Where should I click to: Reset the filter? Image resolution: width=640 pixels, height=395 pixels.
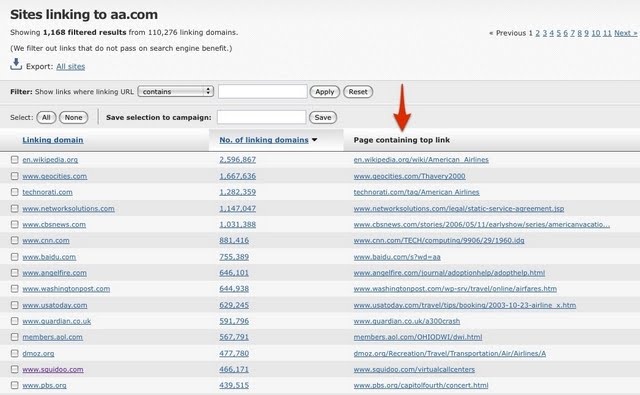[x=358, y=91]
